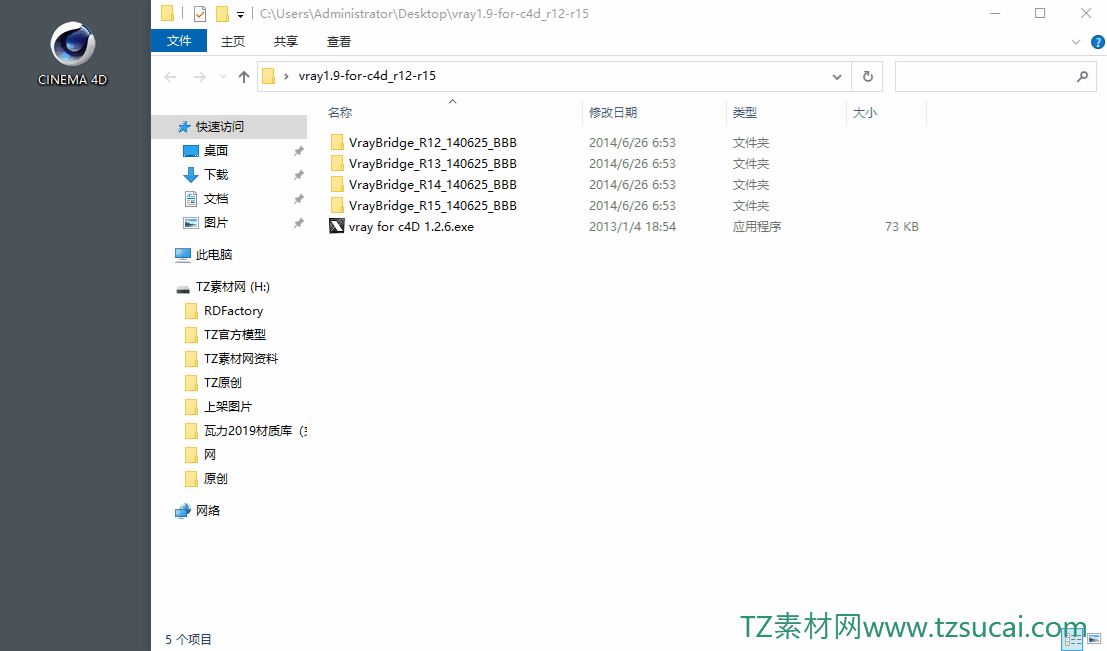Open the 主页 ribbon tab

point(233,42)
